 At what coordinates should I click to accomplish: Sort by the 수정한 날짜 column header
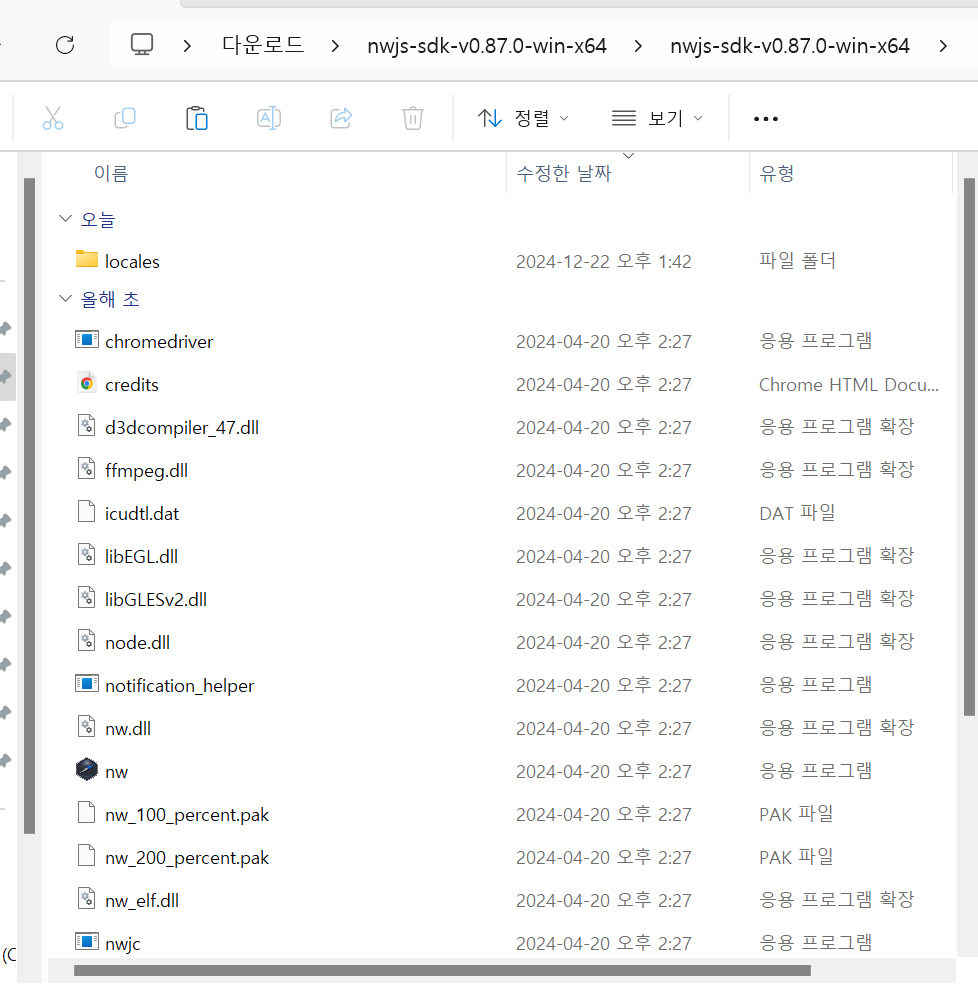pos(564,173)
